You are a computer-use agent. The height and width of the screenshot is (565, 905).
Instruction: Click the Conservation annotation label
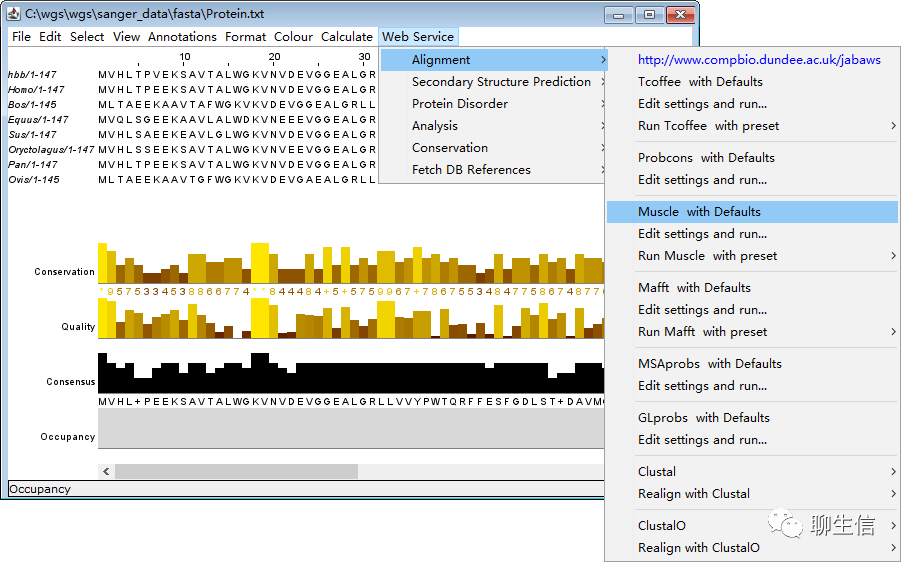click(64, 271)
